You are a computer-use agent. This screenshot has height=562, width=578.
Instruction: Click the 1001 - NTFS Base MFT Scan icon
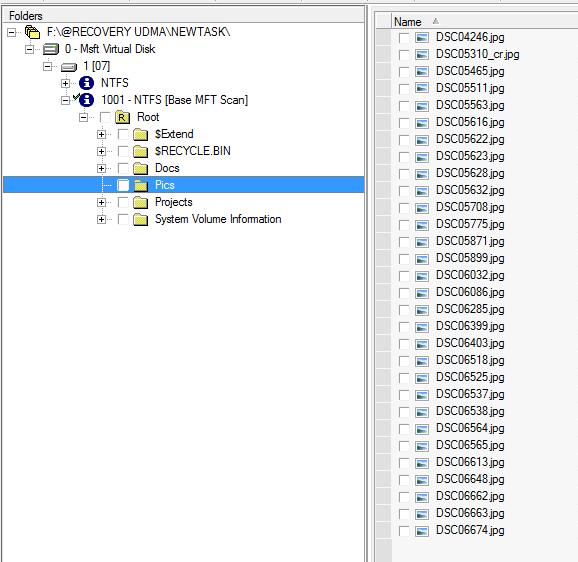coord(87,100)
